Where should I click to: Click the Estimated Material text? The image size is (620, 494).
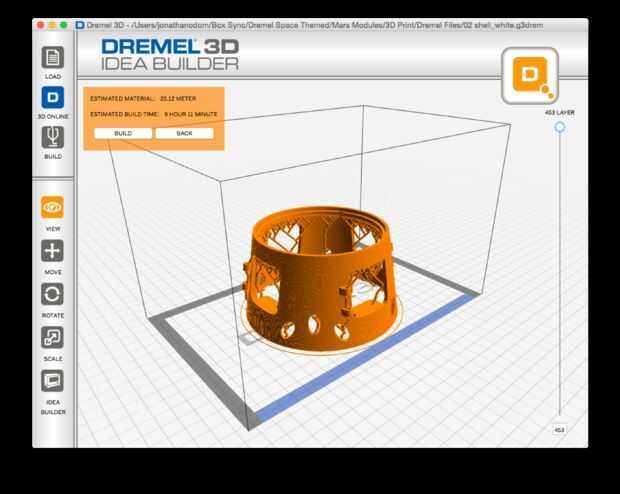coord(143,98)
